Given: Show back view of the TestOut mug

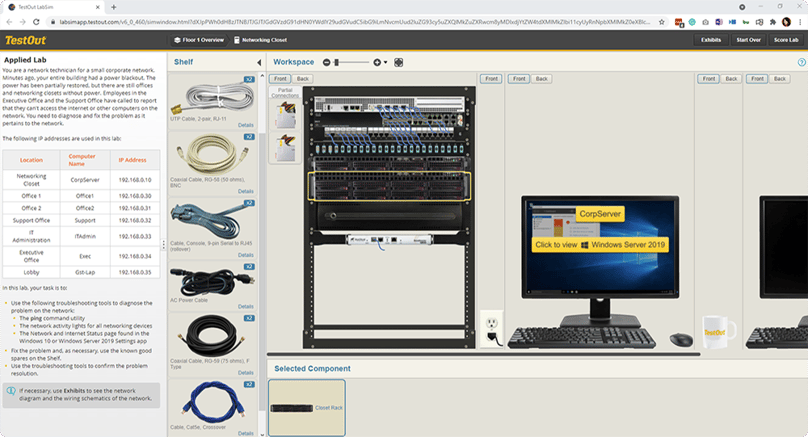Looking at the screenshot, I should [731, 79].
